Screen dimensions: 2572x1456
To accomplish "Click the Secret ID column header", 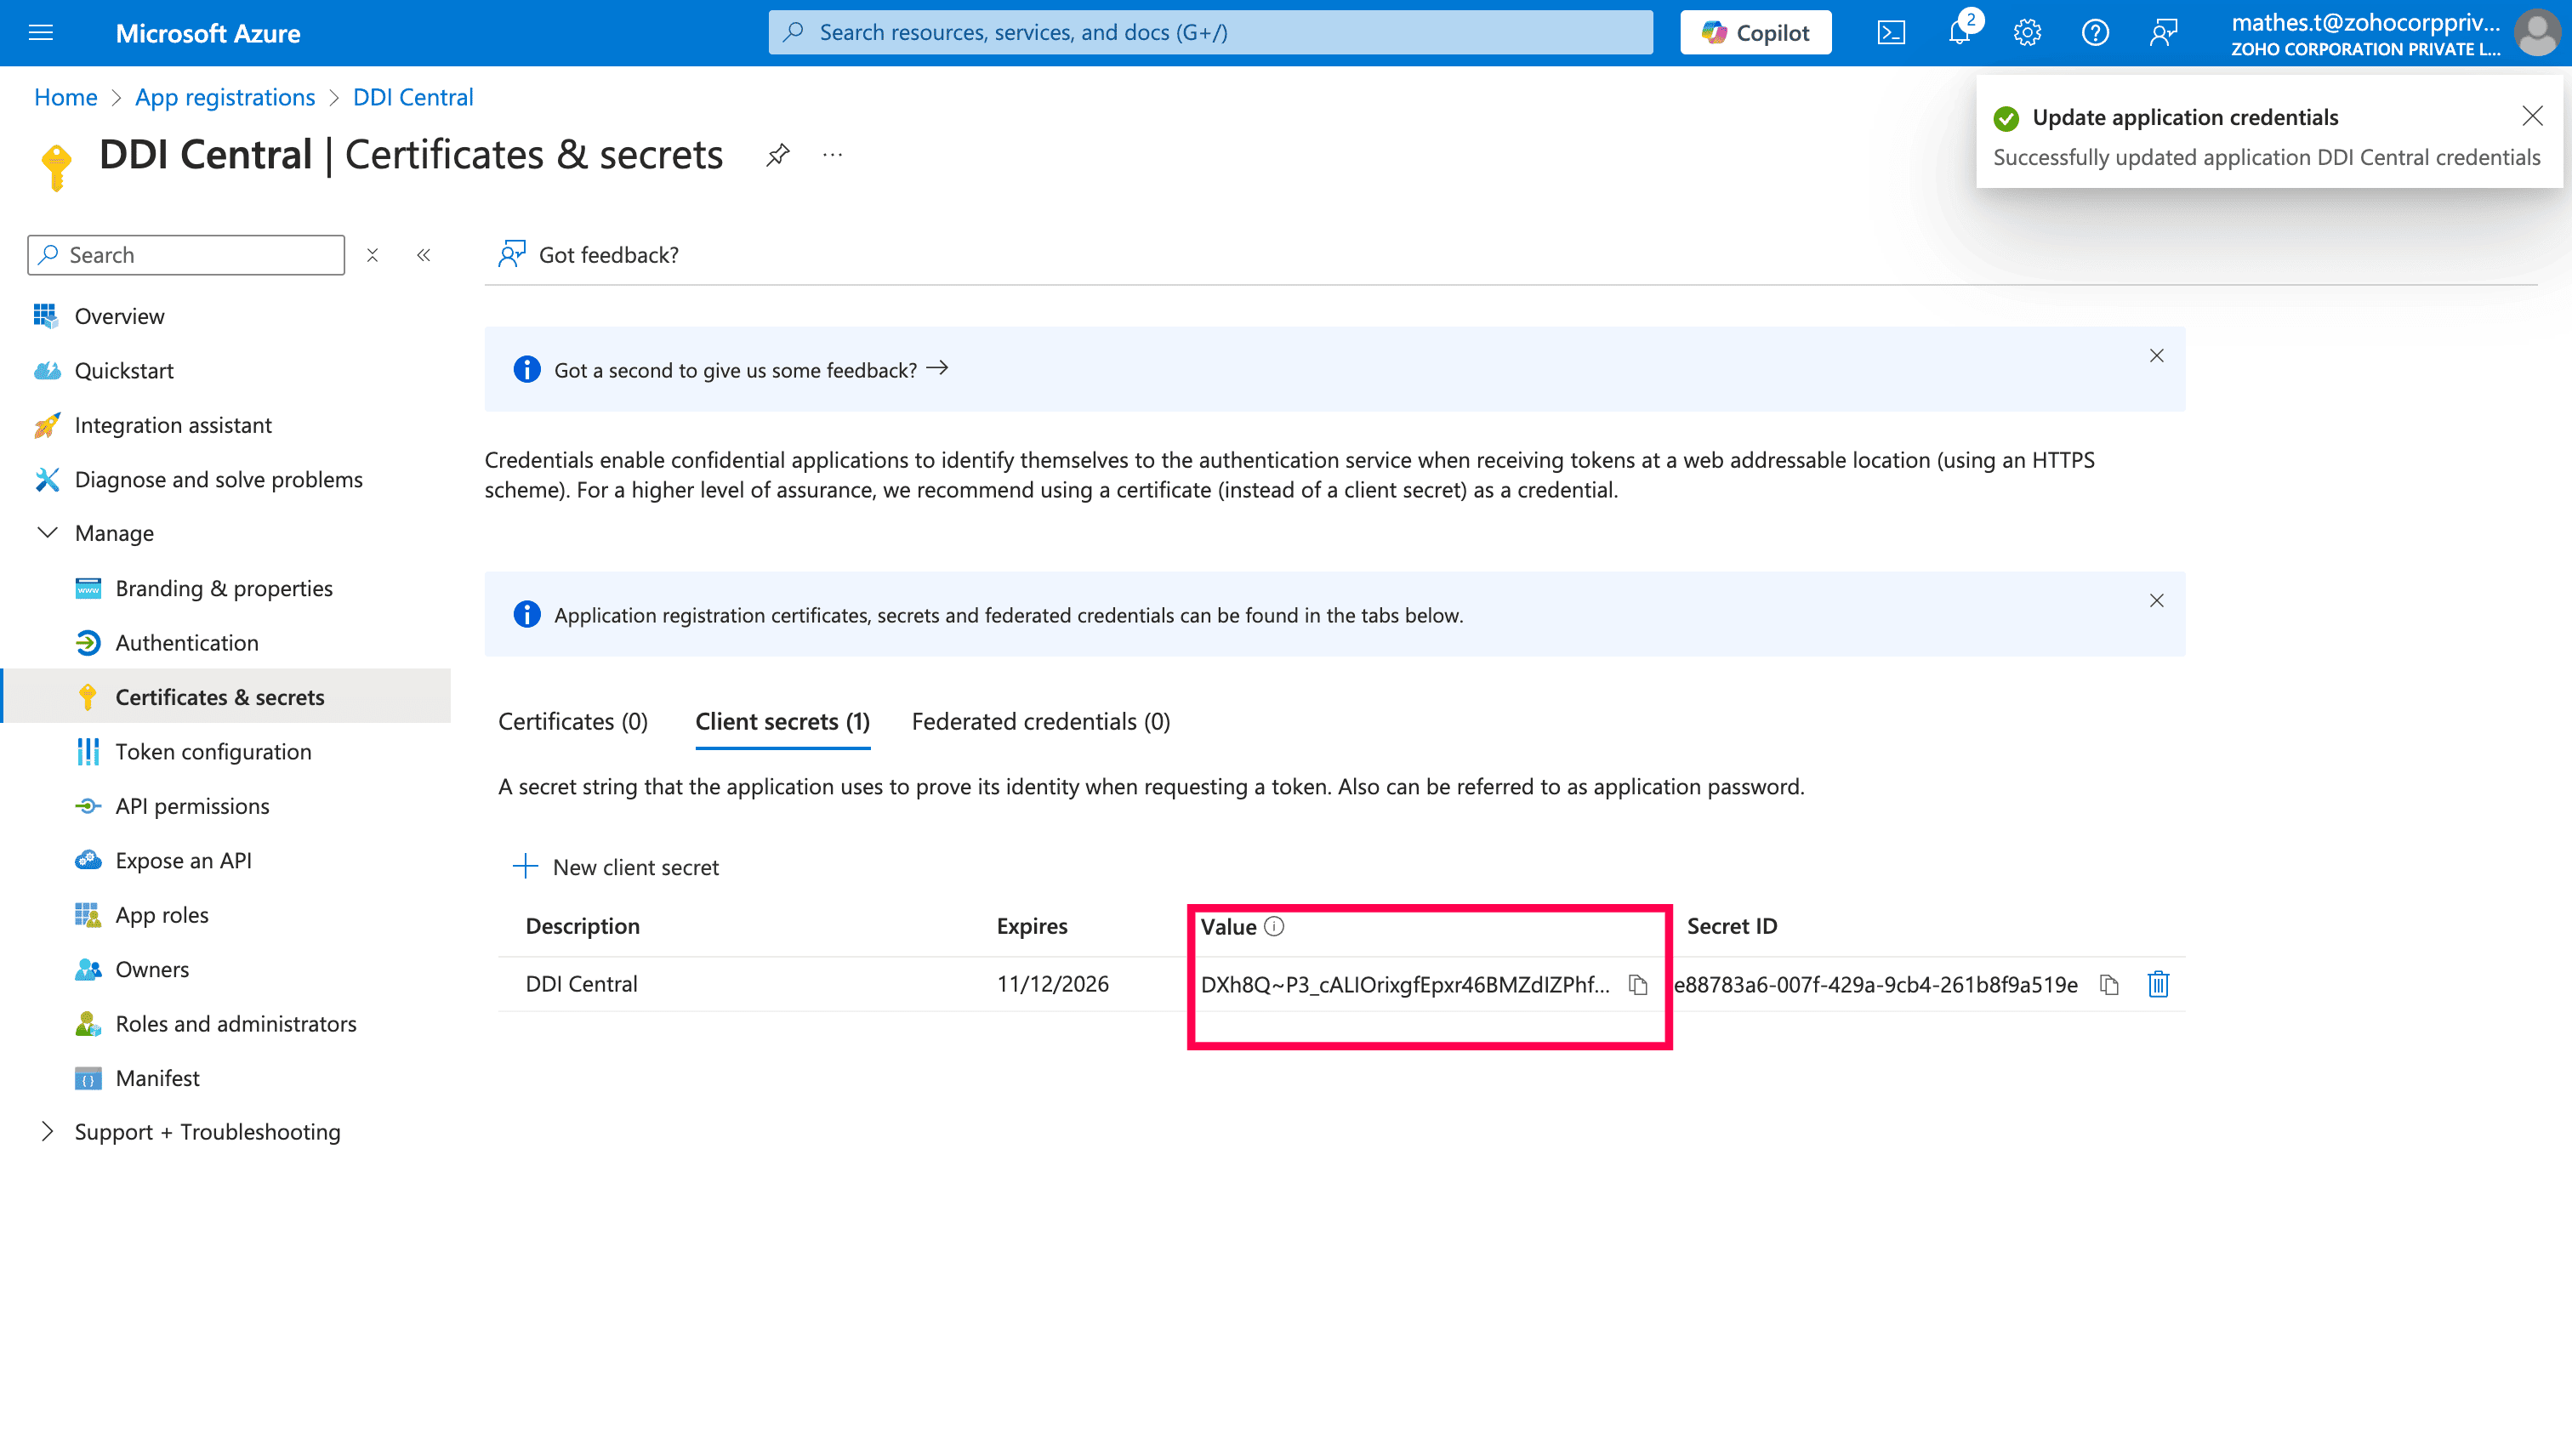I will point(1732,926).
